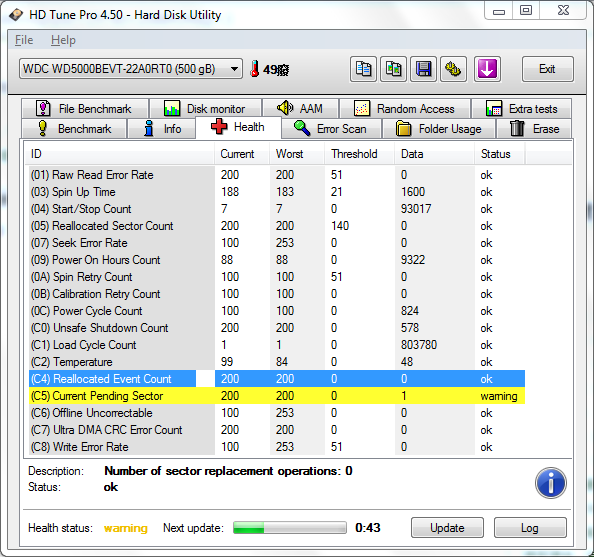Click the Log button
The height and width of the screenshot is (557, 594).
point(530,527)
